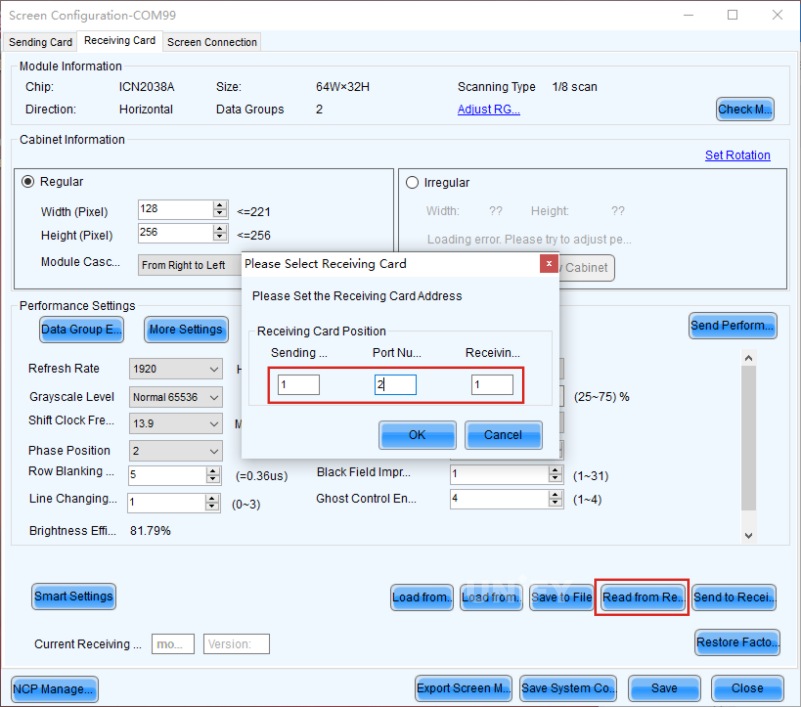Image resolution: width=801 pixels, height=707 pixels.
Task: Select the Irregular cabinet radio button
Action: [412, 182]
